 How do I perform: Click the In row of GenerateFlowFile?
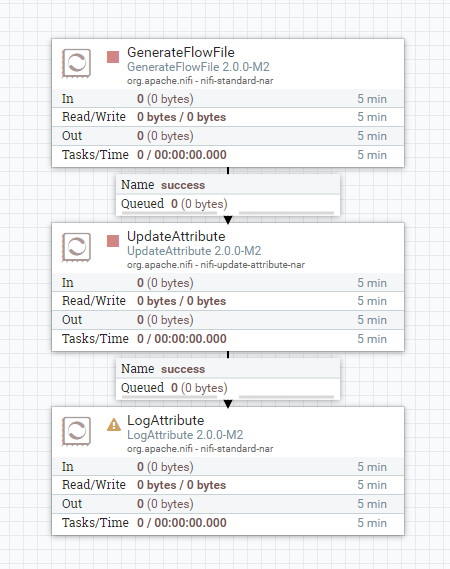coord(228,99)
